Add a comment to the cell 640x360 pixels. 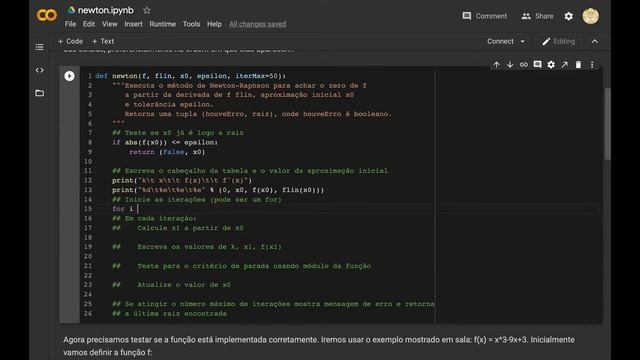point(537,64)
